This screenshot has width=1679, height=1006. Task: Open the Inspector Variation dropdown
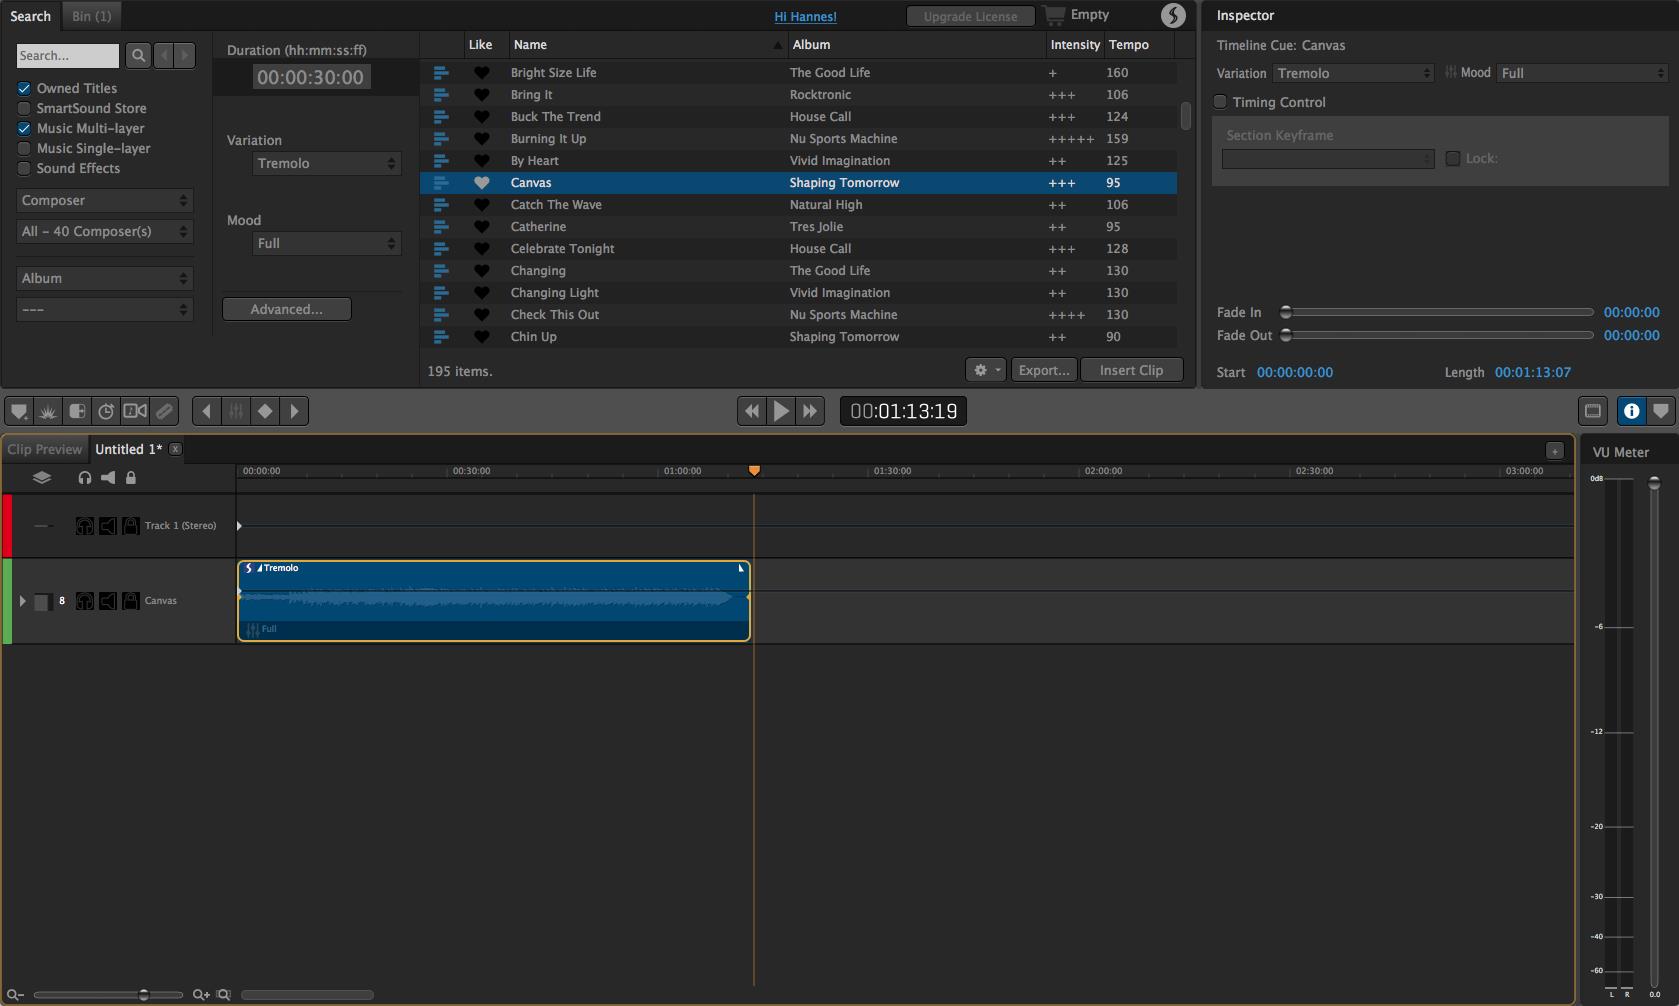tap(1354, 73)
